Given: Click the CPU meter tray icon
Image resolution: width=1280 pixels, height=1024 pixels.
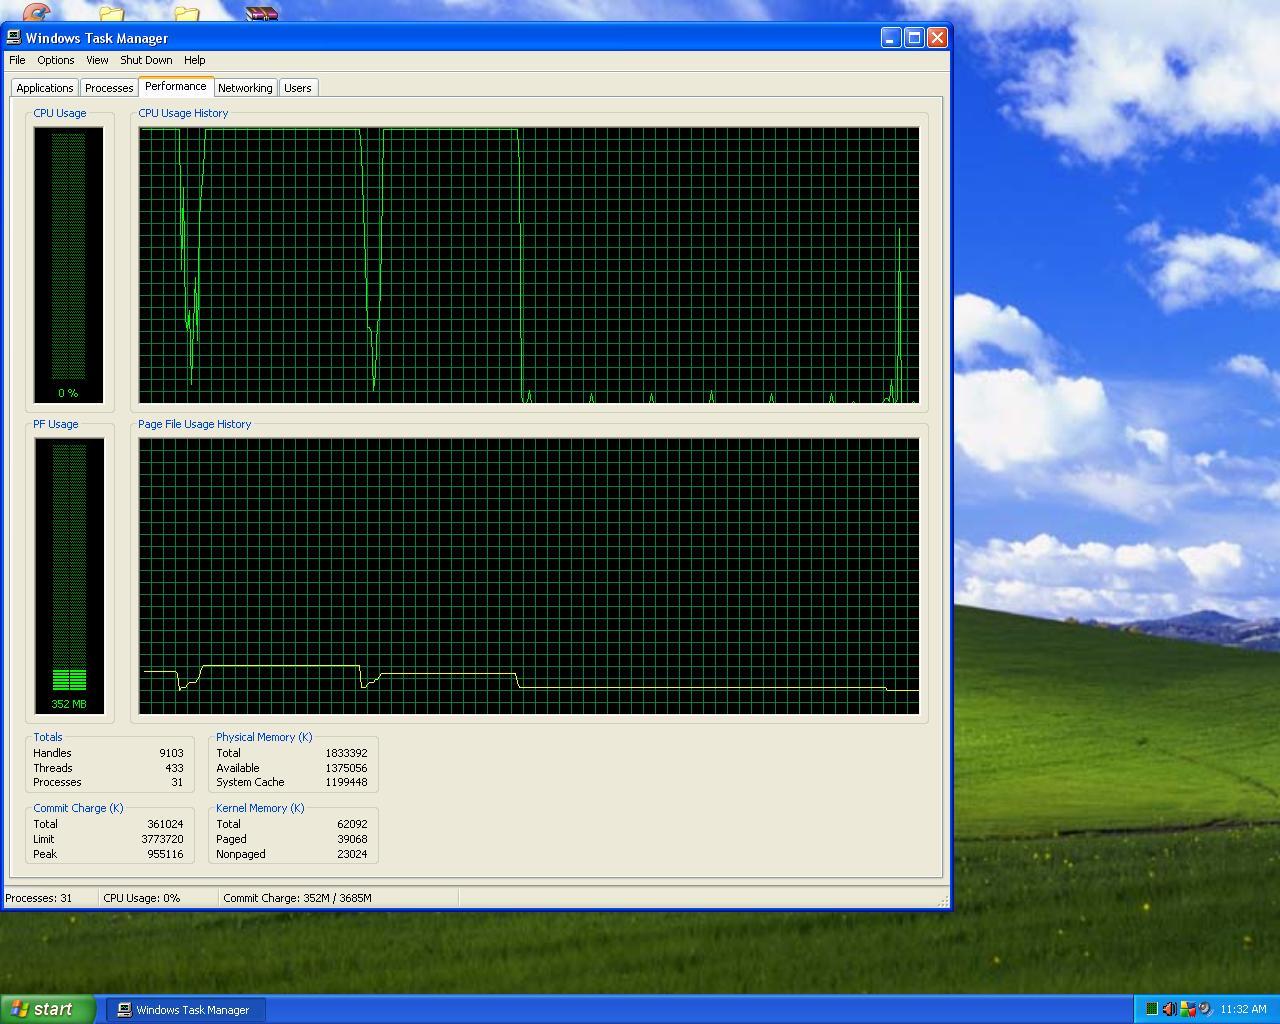Looking at the screenshot, I should tap(1152, 1009).
